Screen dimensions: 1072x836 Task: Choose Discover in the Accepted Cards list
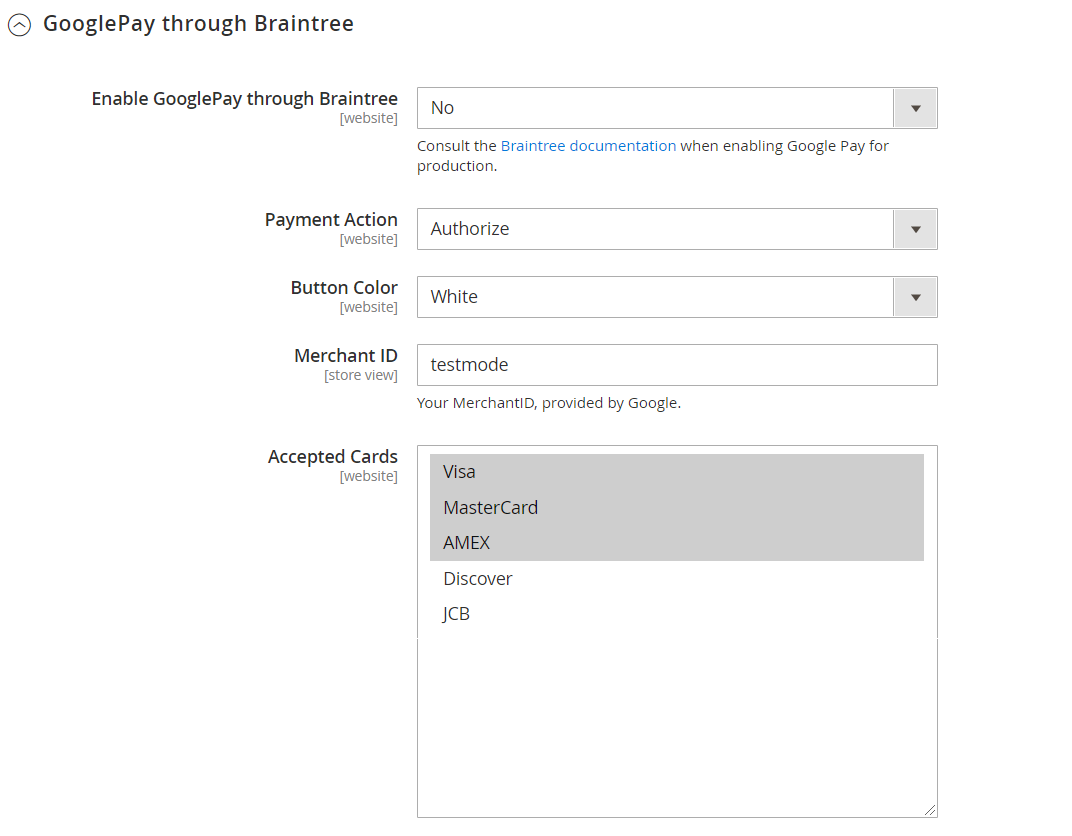[x=677, y=578]
